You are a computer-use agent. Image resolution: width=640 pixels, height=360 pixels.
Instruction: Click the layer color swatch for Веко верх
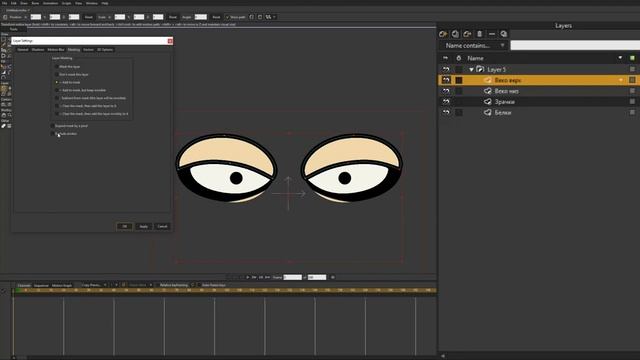[x=632, y=80]
